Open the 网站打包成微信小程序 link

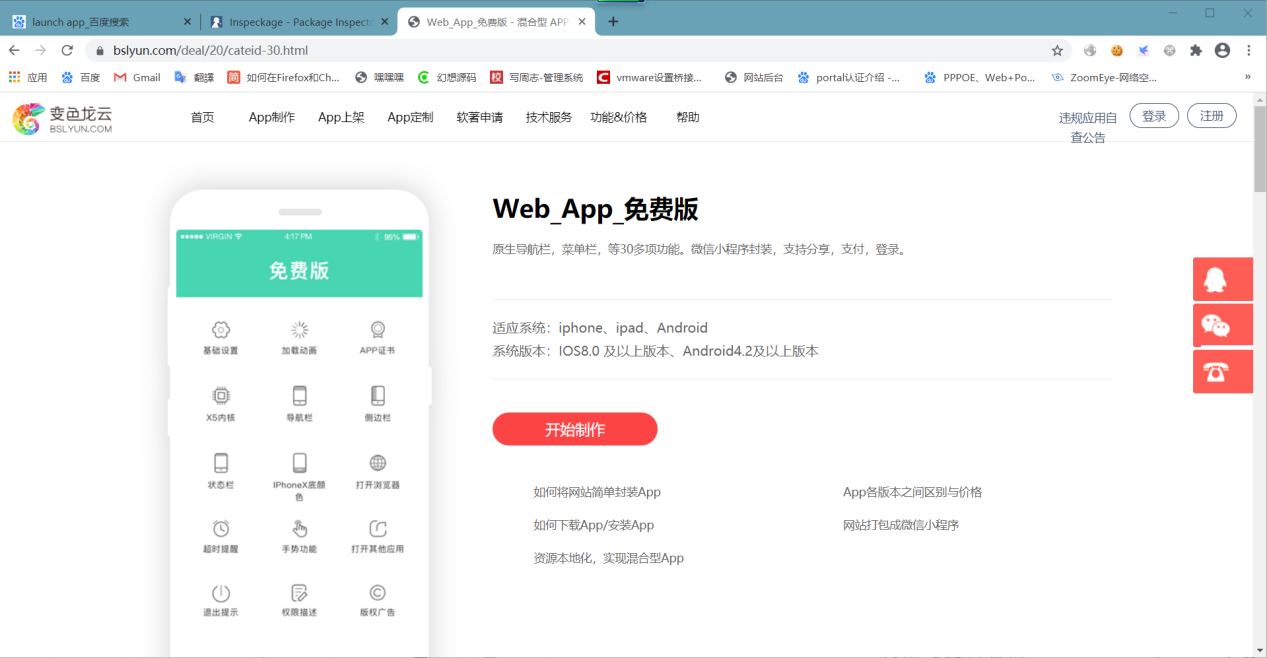tap(901, 525)
